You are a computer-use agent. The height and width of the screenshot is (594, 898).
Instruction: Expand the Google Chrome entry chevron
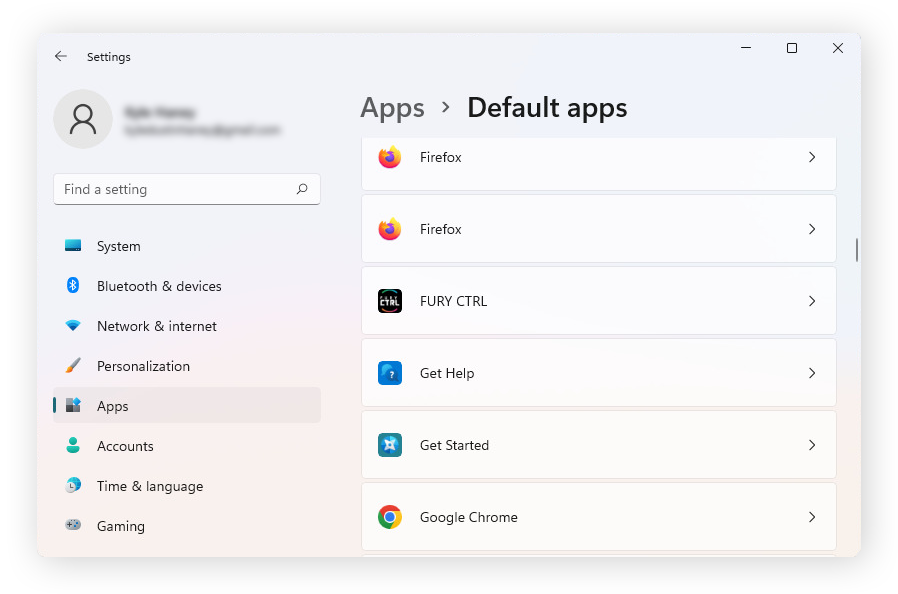[x=812, y=517]
